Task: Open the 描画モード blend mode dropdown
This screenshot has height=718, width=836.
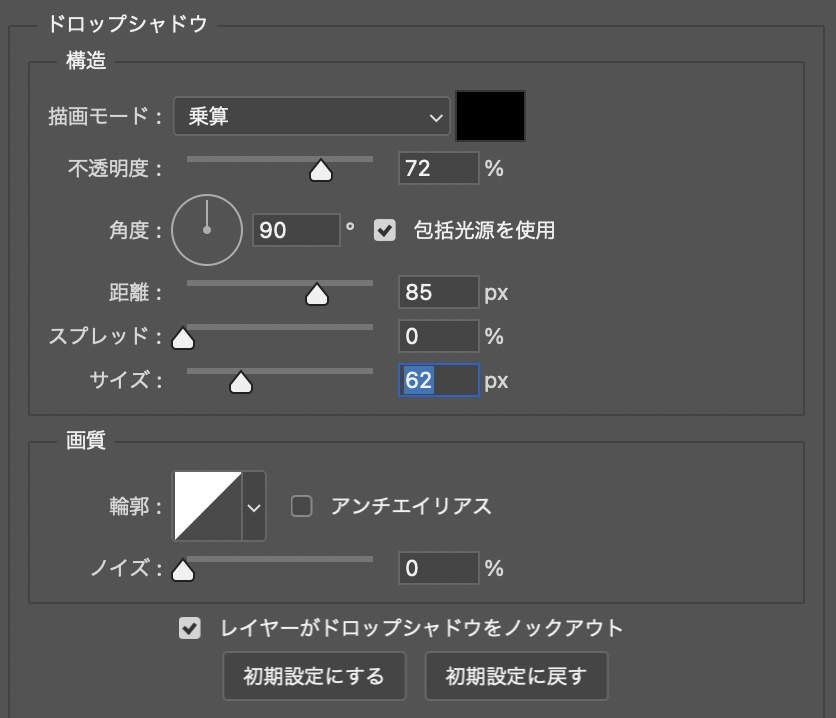Action: click(311, 117)
